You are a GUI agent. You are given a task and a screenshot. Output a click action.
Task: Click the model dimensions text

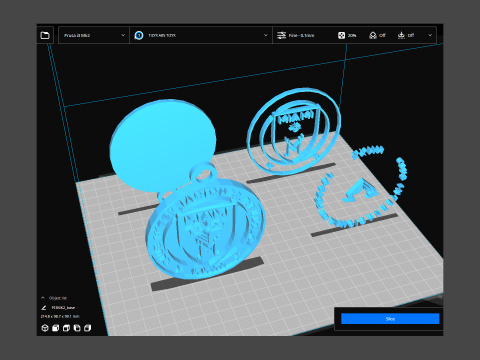tap(60, 316)
